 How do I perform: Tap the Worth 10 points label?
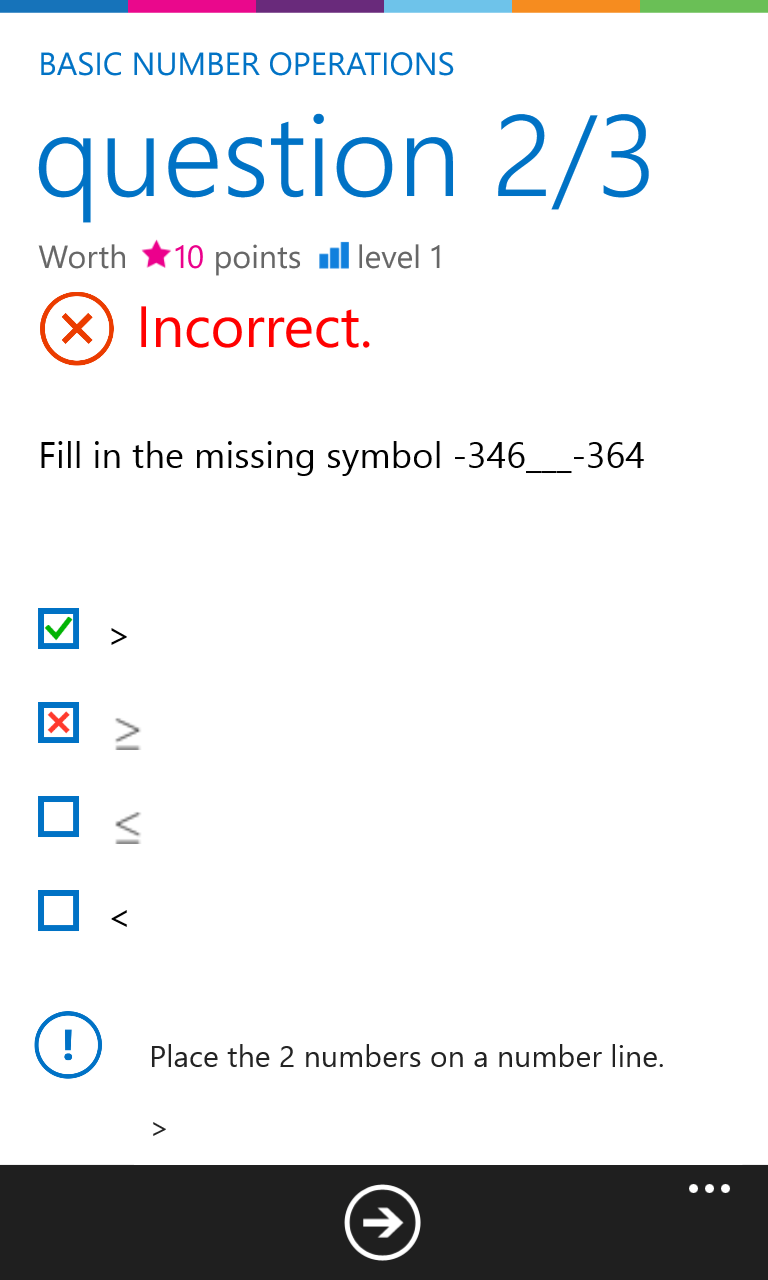pyautogui.click(x=170, y=258)
